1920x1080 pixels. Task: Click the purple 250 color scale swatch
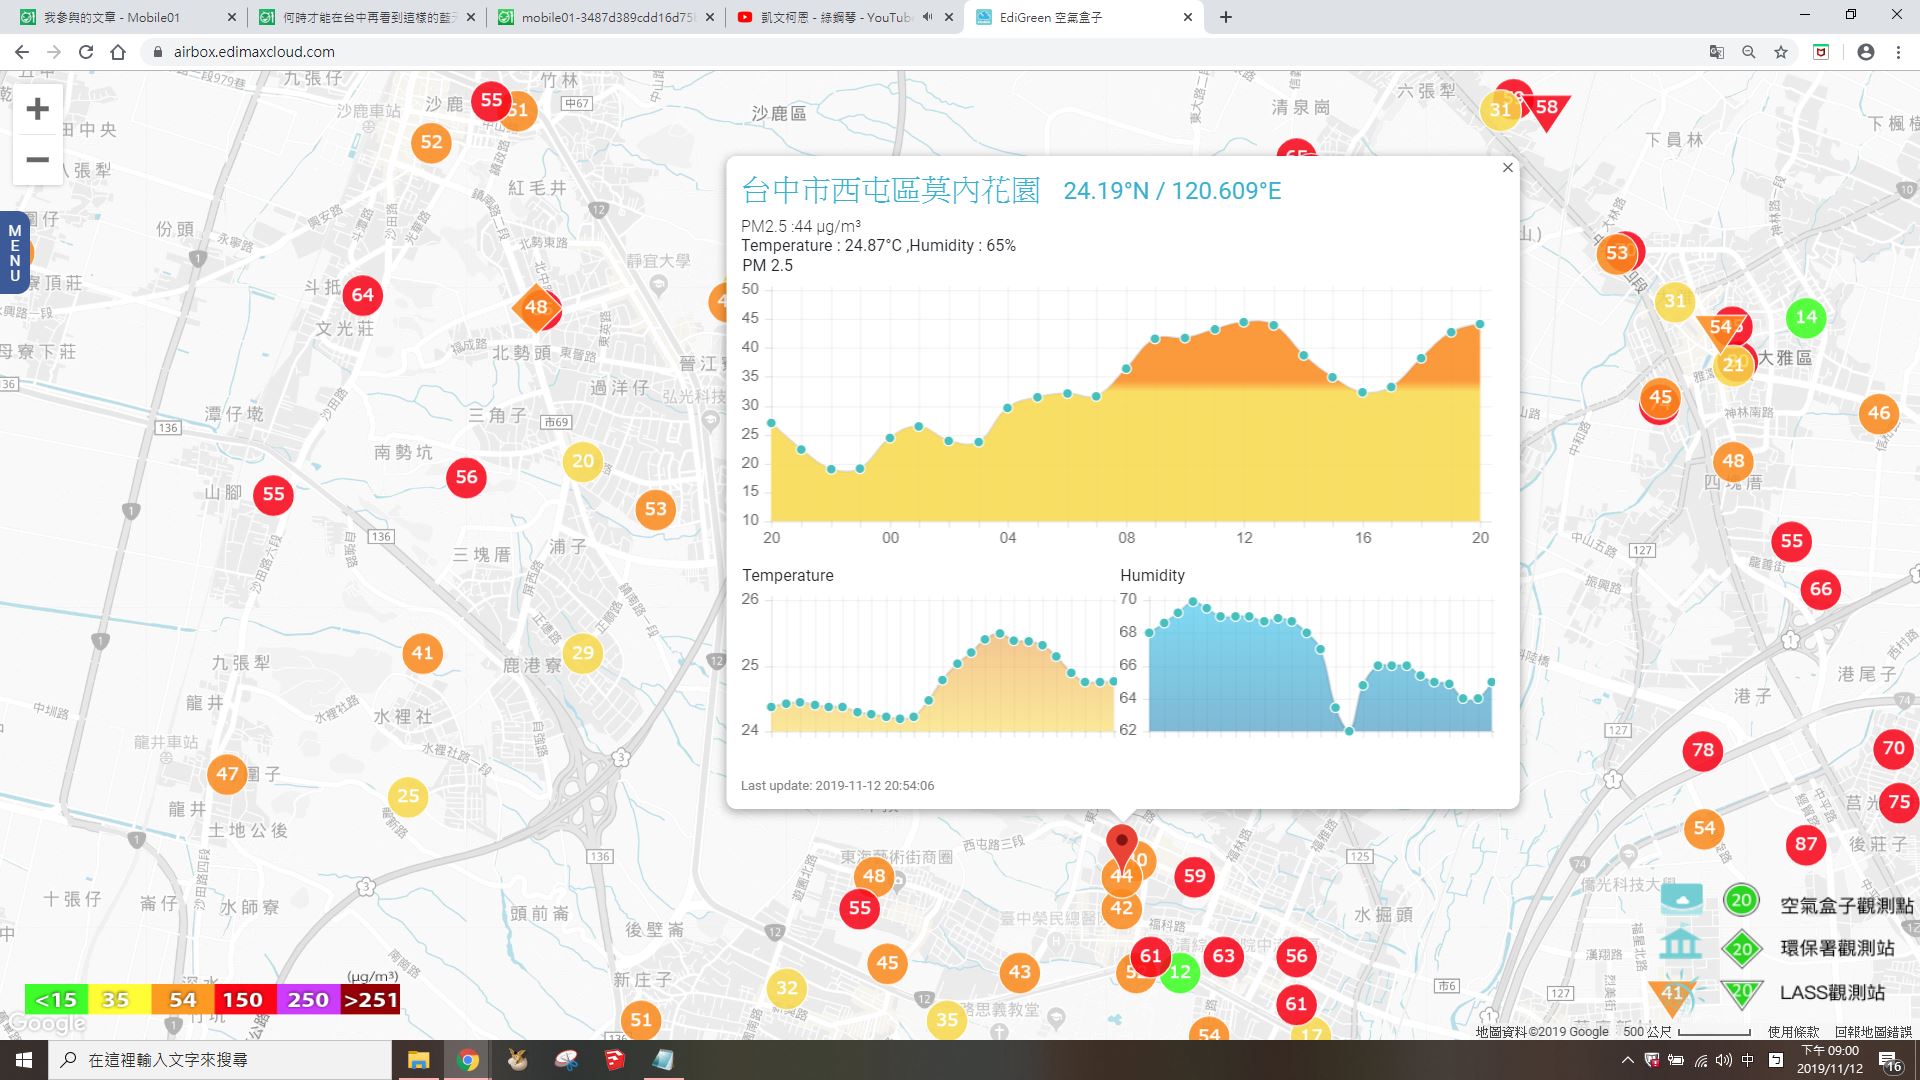(308, 999)
